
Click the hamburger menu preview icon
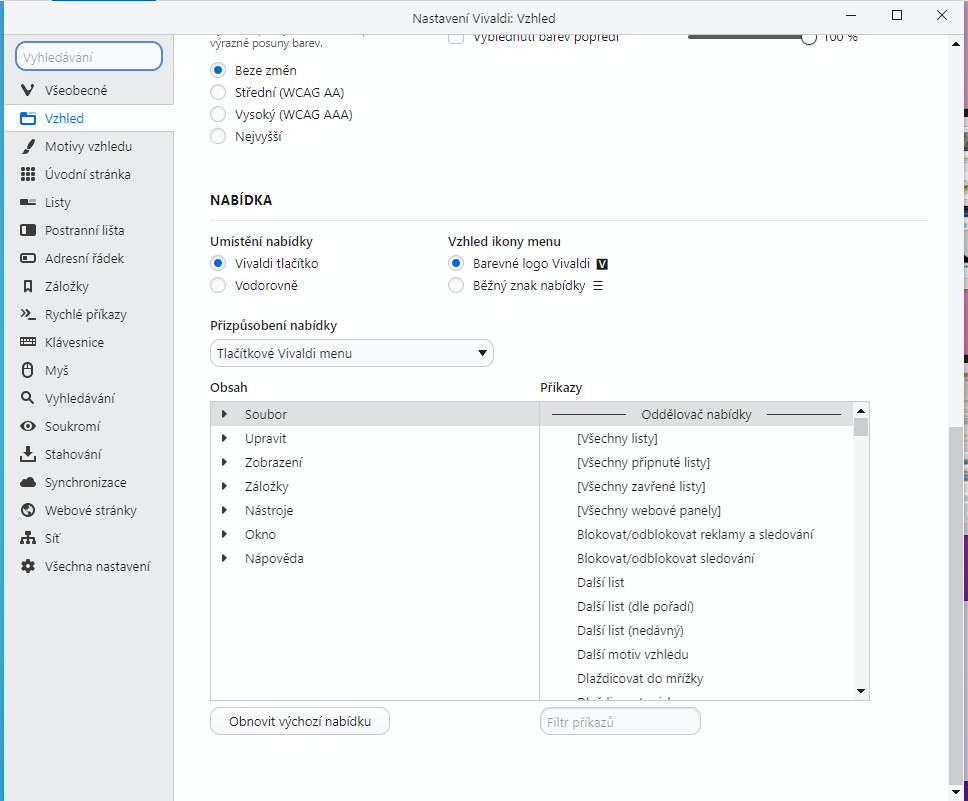(598, 286)
